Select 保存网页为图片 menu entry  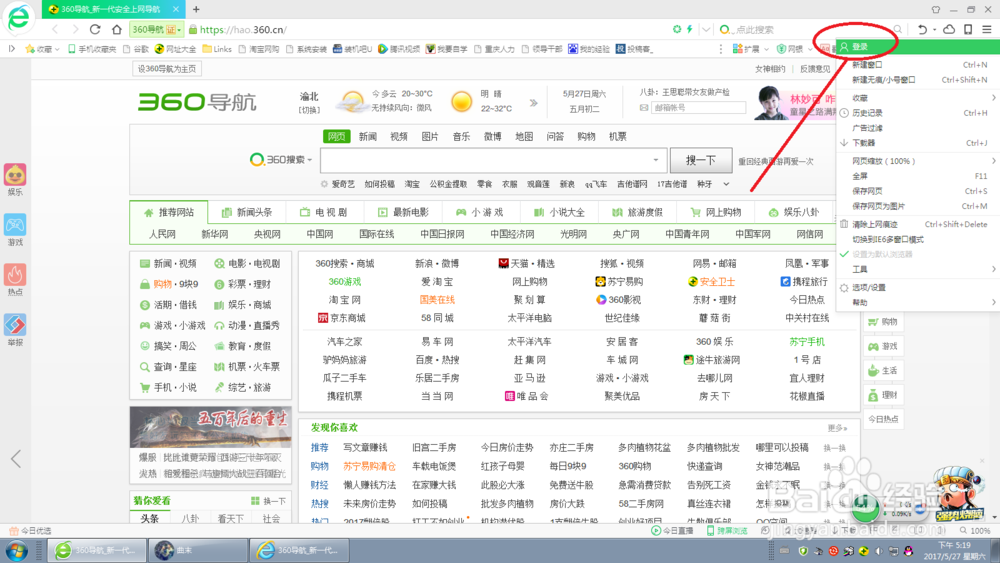click(x=916, y=206)
